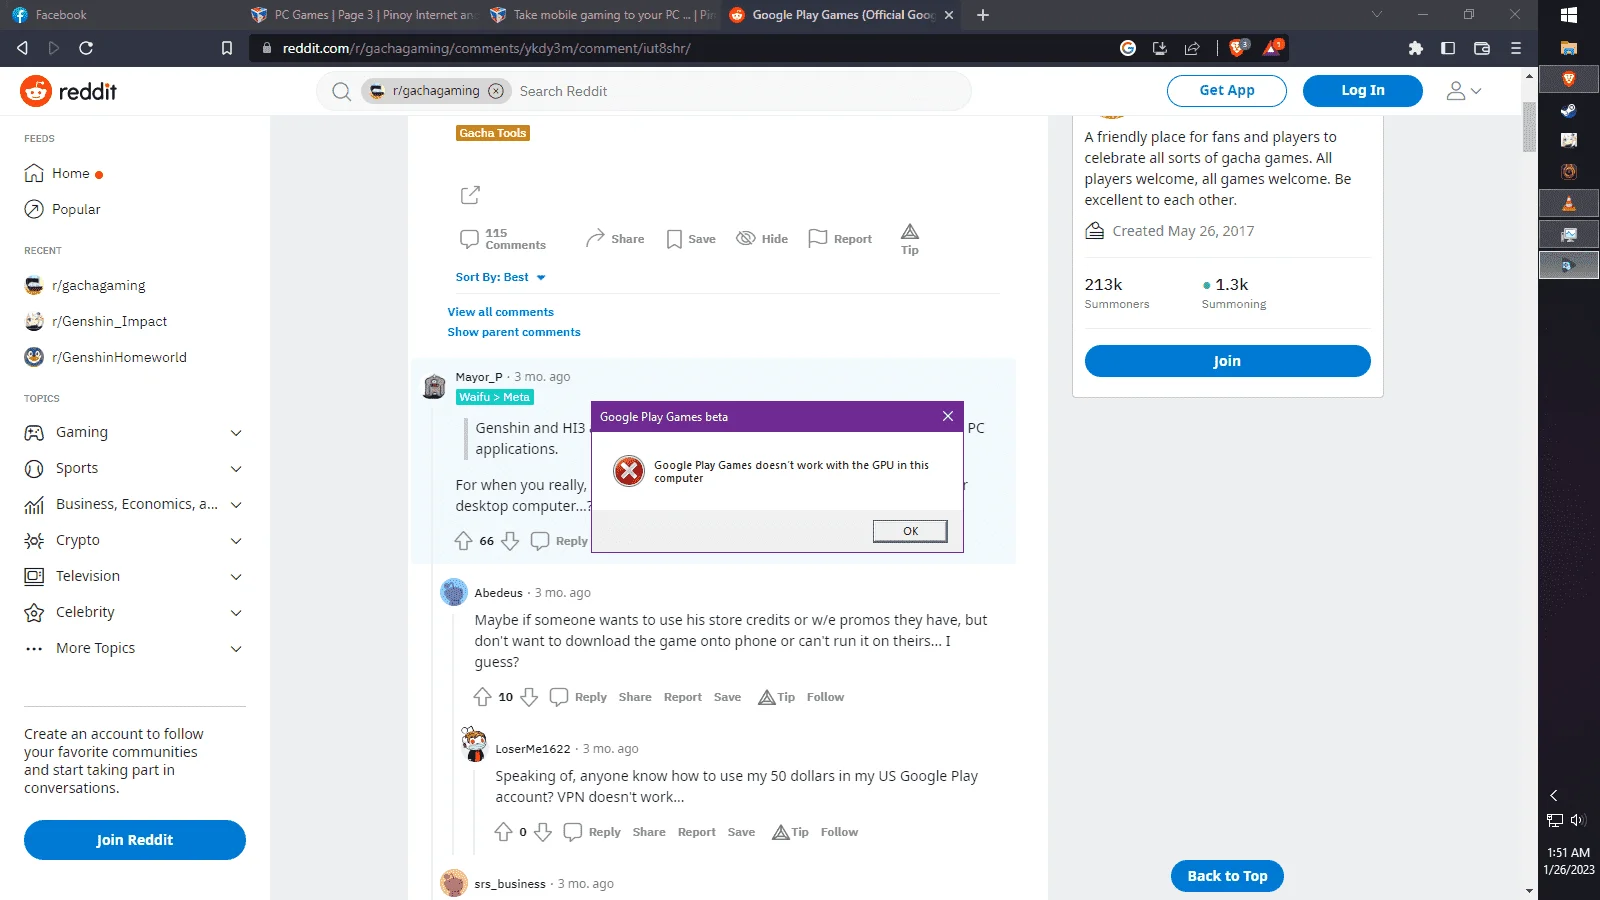Go to Popular feed
Image resolution: width=1600 pixels, height=900 pixels.
pos(63,210)
